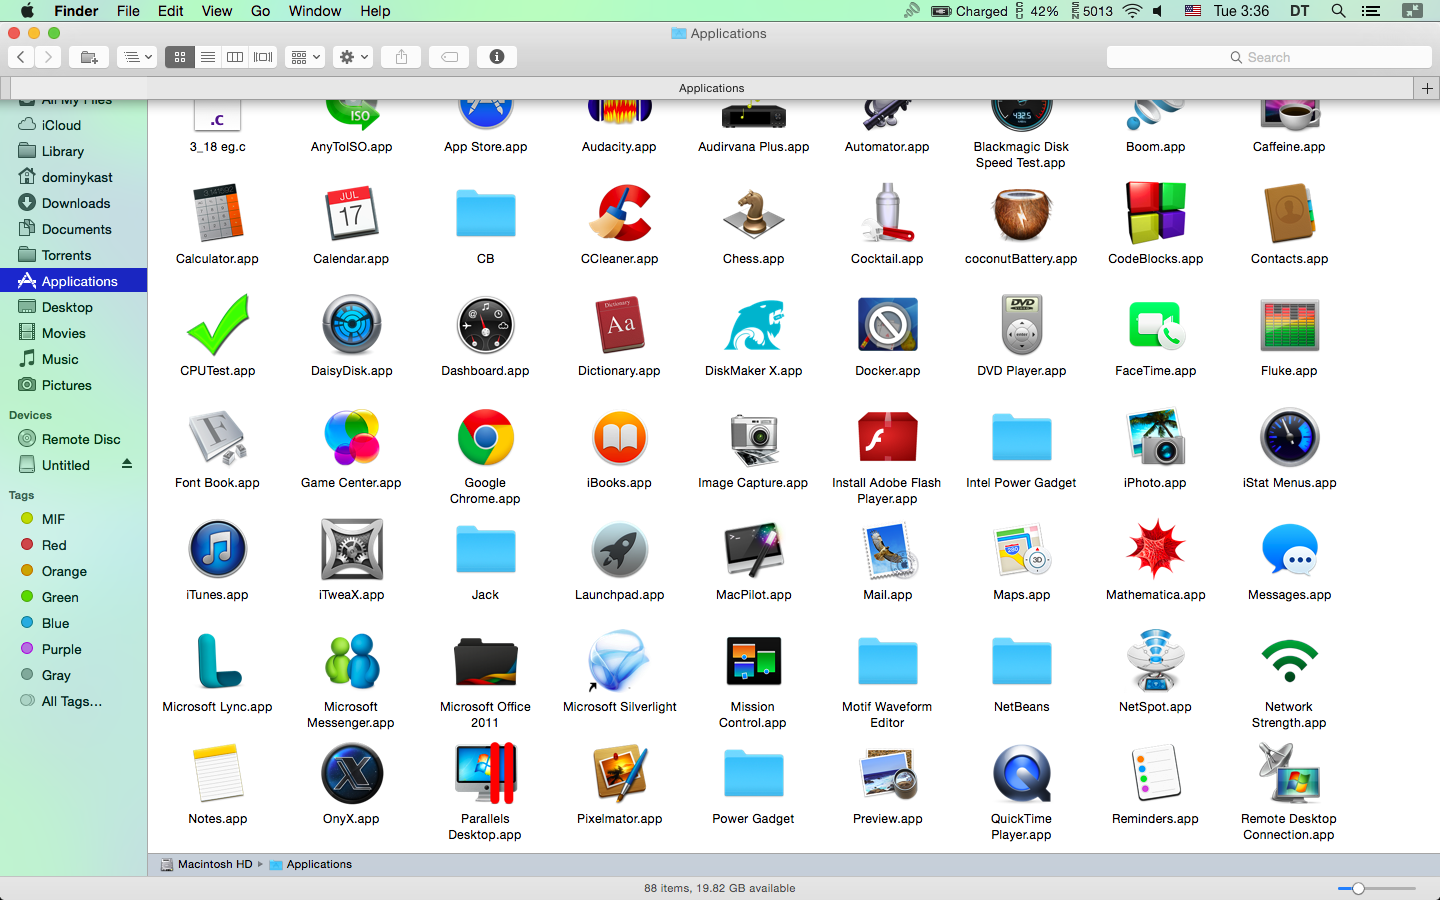Click the Get Info toolbar button
Screen dimensions: 1440x900
coord(497,57)
